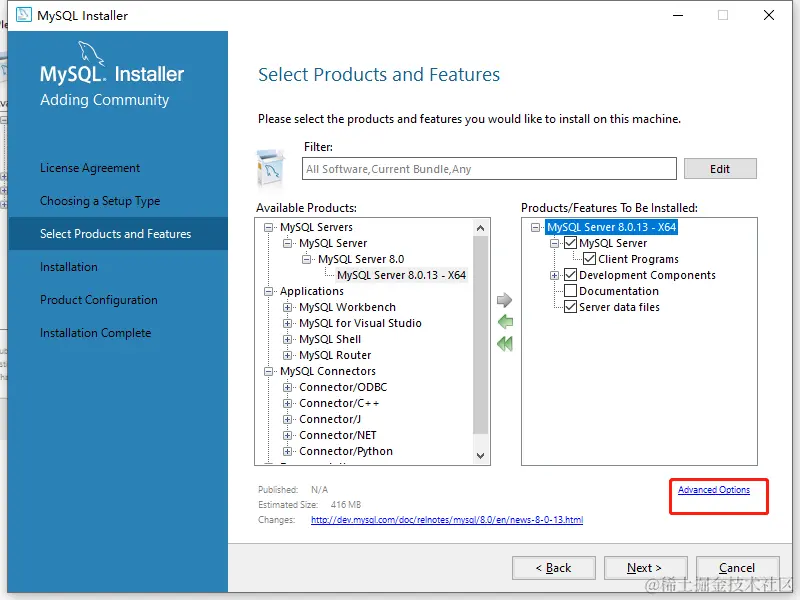Enable the Documentation checkbox
Image resolution: width=800 pixels, height=600 pixels.
[x=570, y=291]
